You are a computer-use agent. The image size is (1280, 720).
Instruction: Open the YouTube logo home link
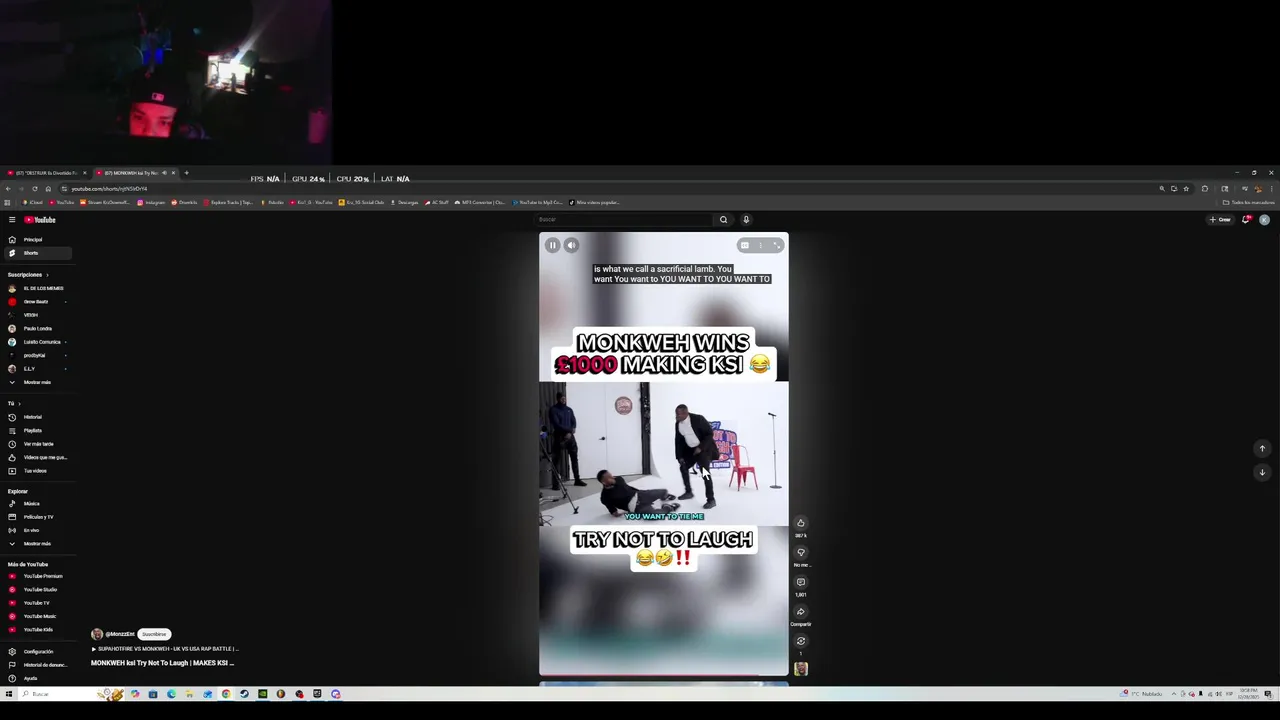point(40,220)
